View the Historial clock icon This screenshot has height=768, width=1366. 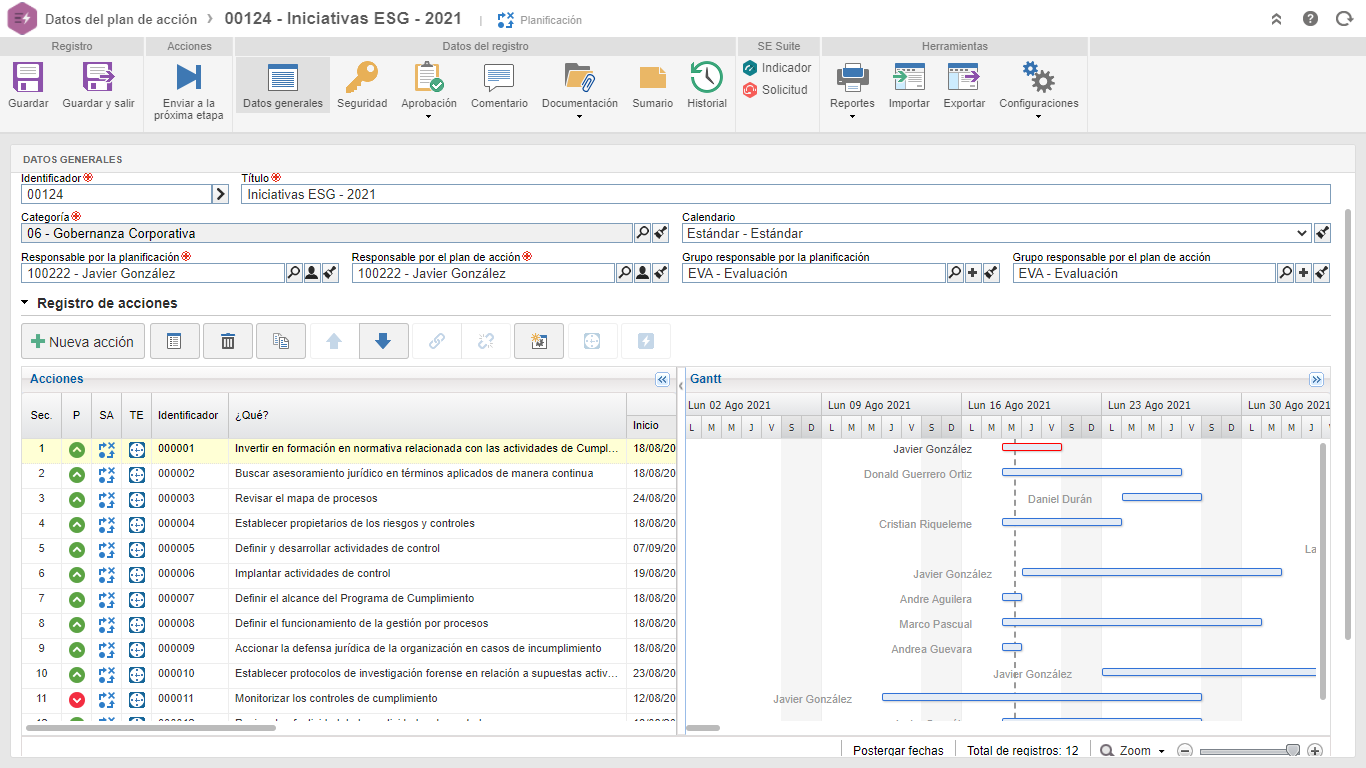707,77
